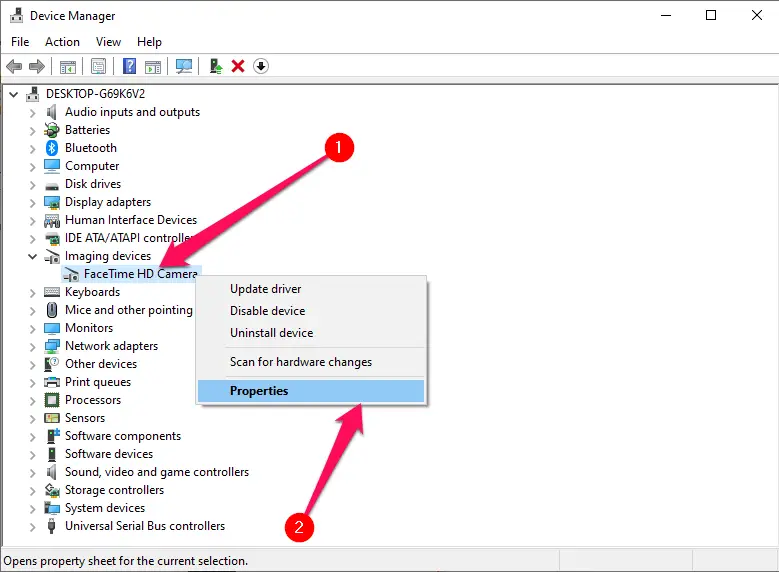Click the Forward arrow toolbar icon

pyautogui.click(x=37, y=66)
